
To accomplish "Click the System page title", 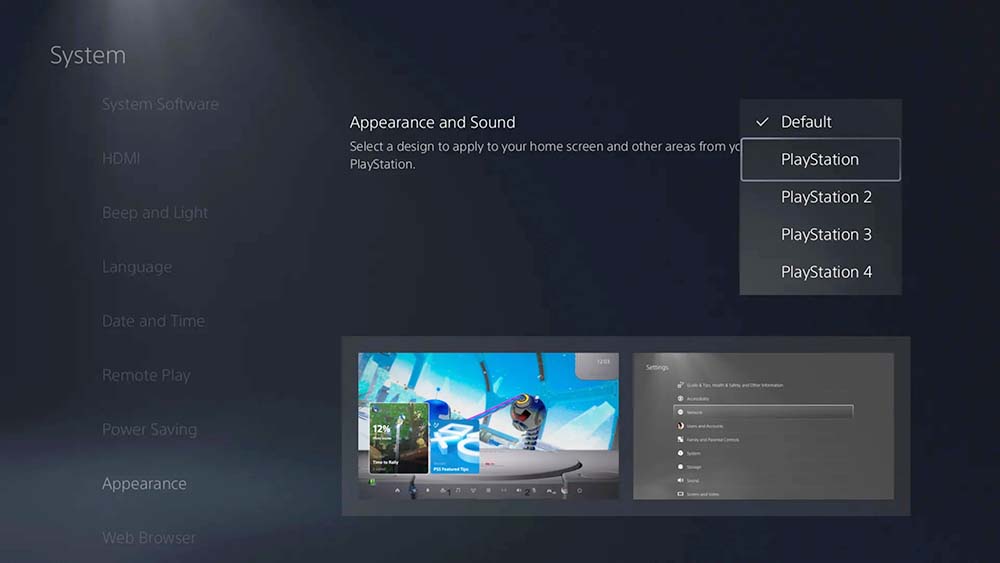I will click(x=88, y=55).
